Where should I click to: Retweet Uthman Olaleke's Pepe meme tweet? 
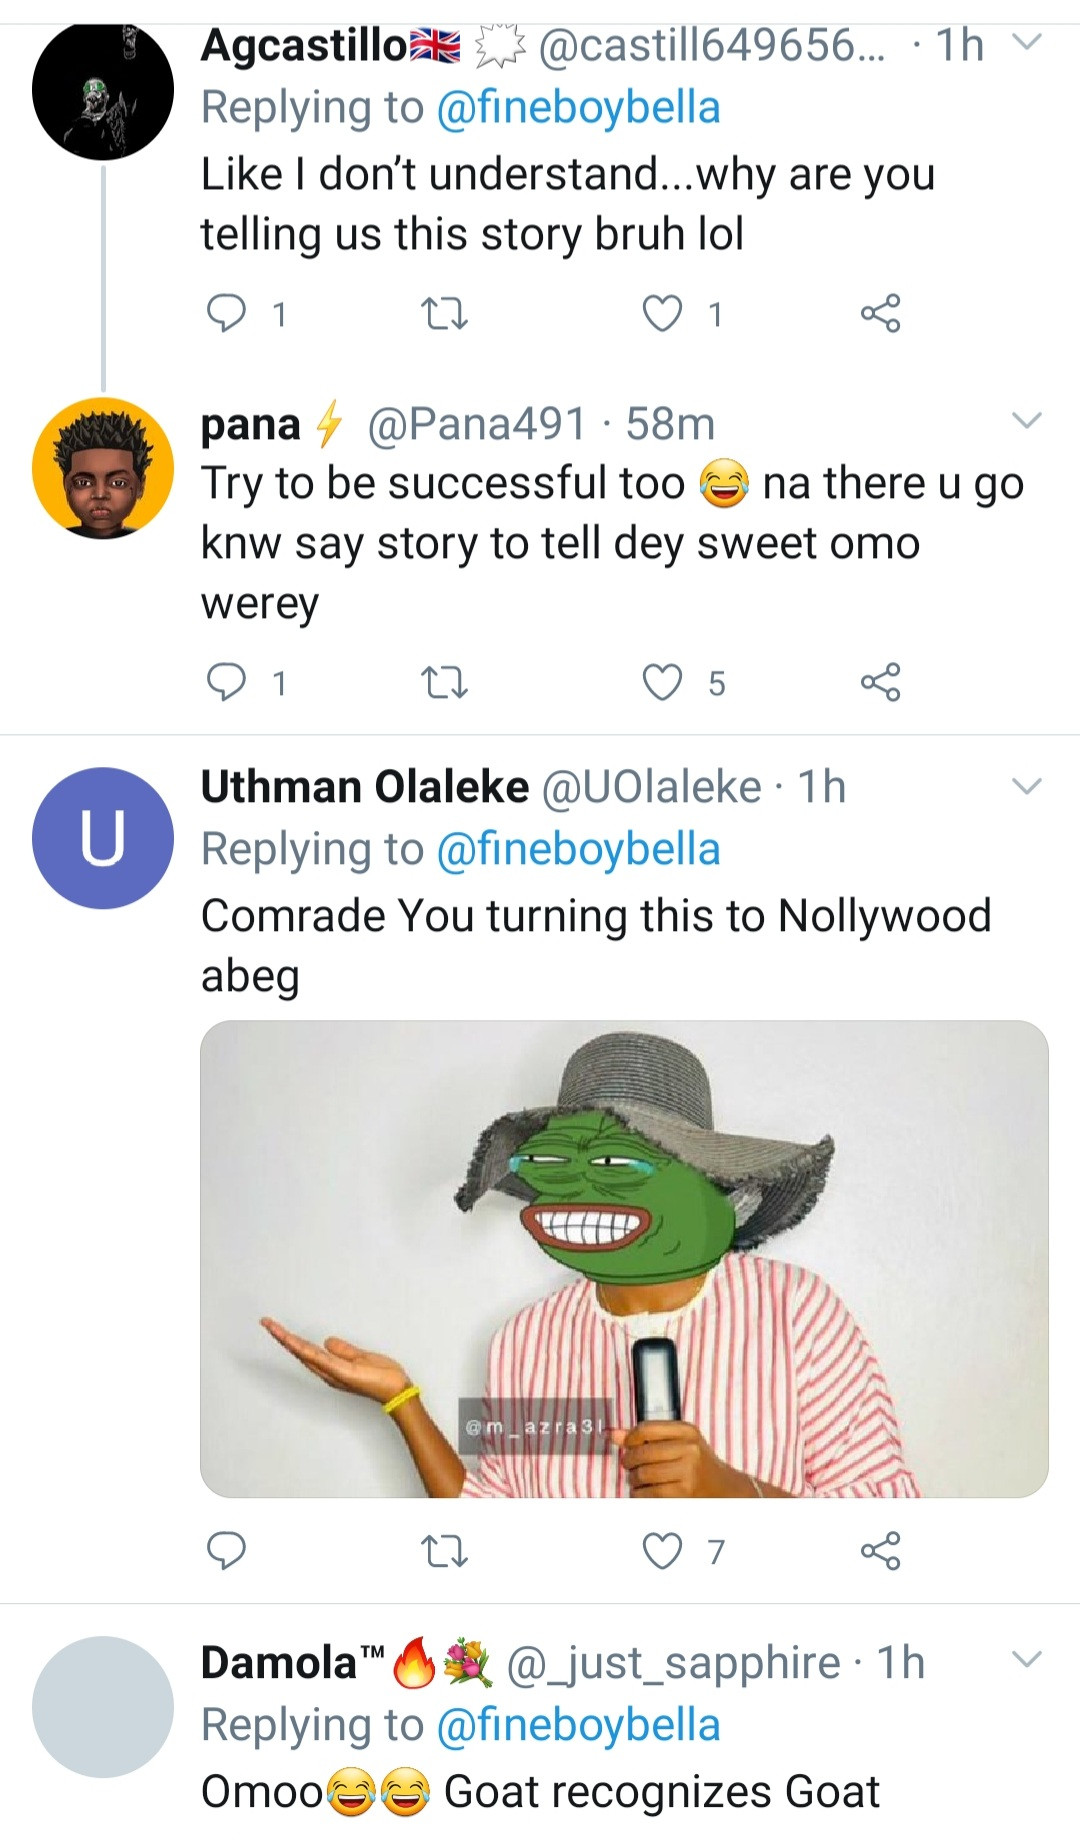point(444,1552)
